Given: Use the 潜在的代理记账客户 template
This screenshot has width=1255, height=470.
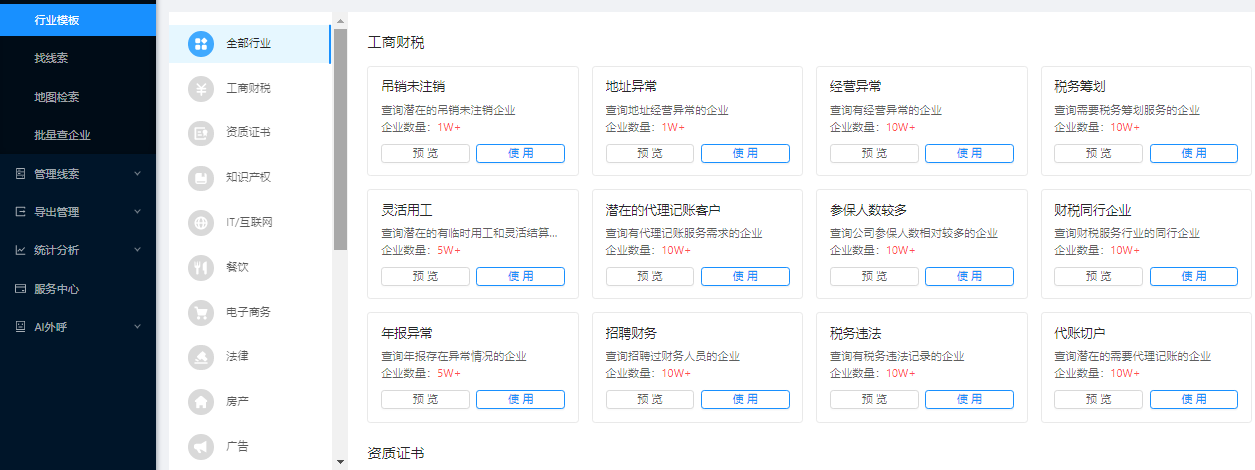Looking at the screenshot, I should tap(745, 276).
